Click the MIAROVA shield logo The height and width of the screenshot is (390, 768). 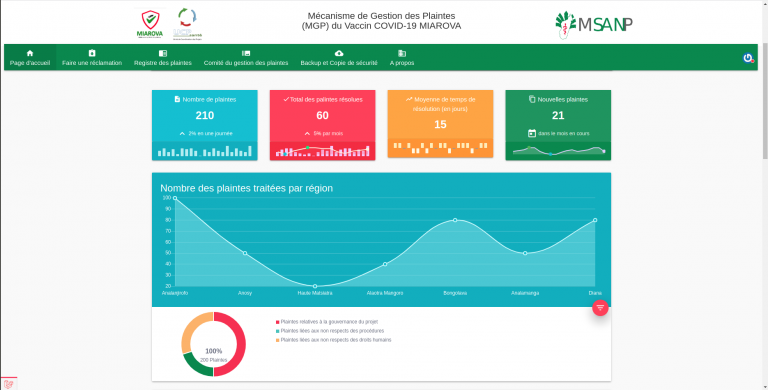click(150, 24)
